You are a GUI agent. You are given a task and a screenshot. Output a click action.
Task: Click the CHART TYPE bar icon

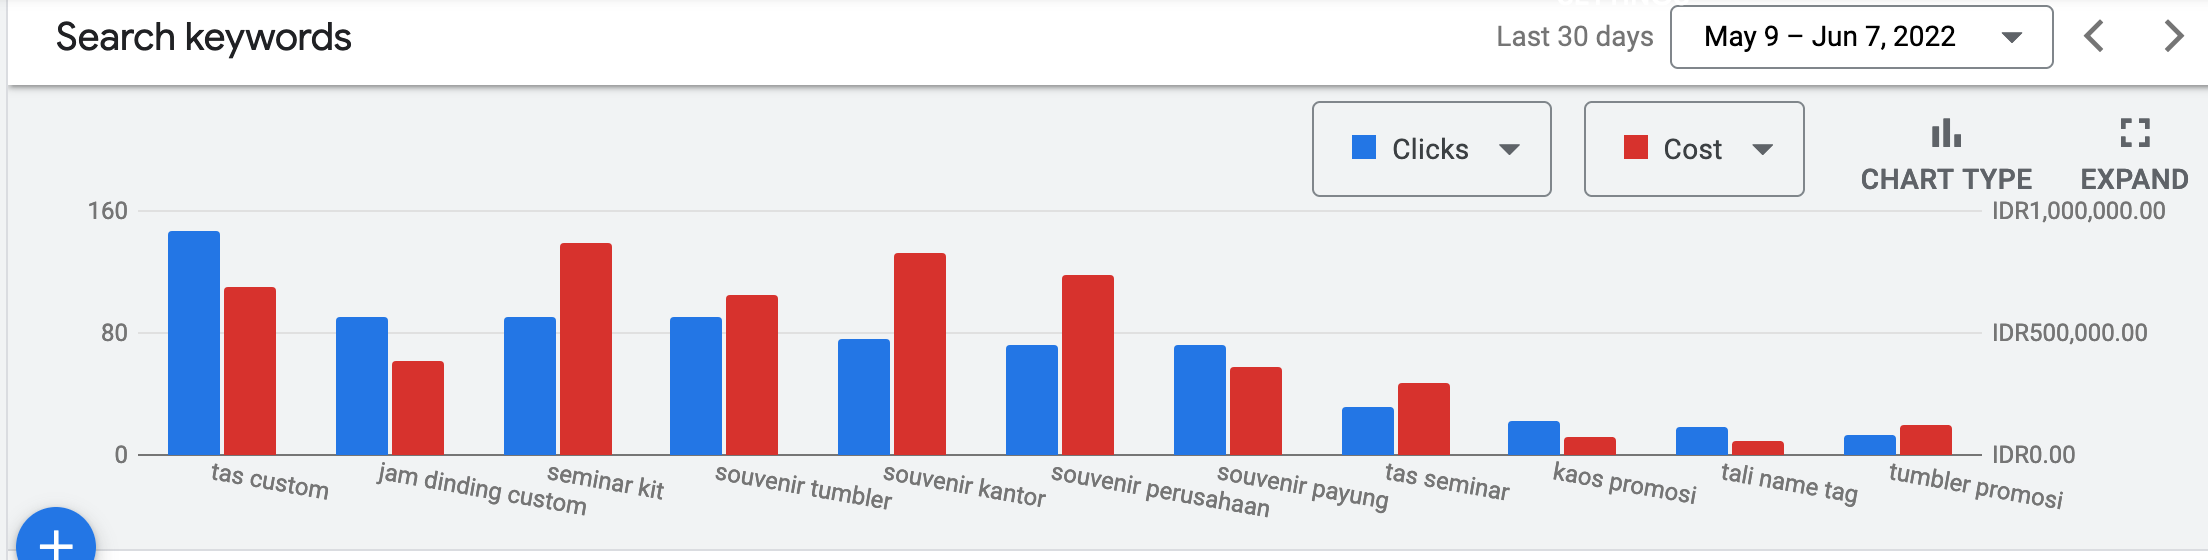1945,134
